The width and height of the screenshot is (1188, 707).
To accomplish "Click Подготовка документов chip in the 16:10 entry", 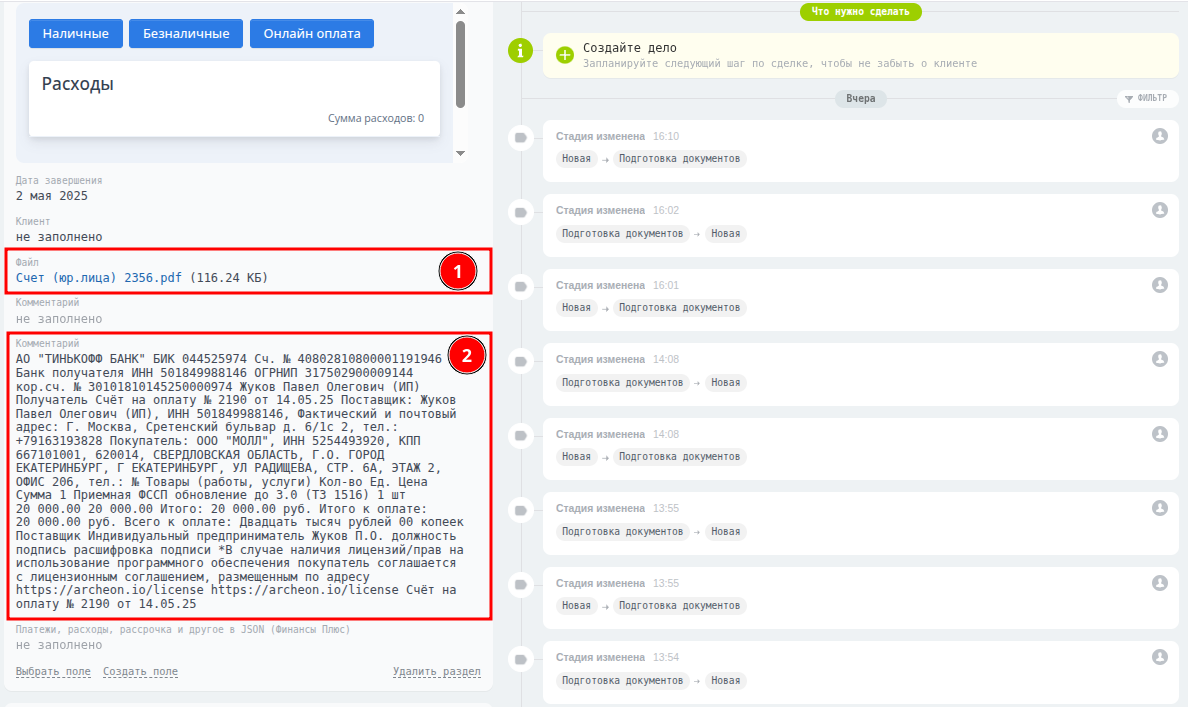I will click(x=679, y=158).
